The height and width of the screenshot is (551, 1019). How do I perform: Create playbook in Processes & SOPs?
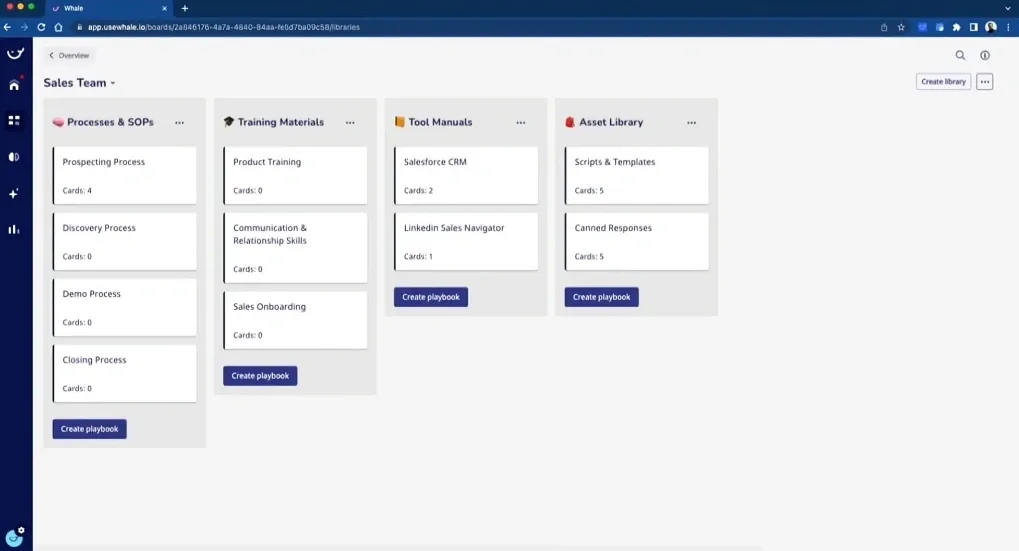coord(90,429)
